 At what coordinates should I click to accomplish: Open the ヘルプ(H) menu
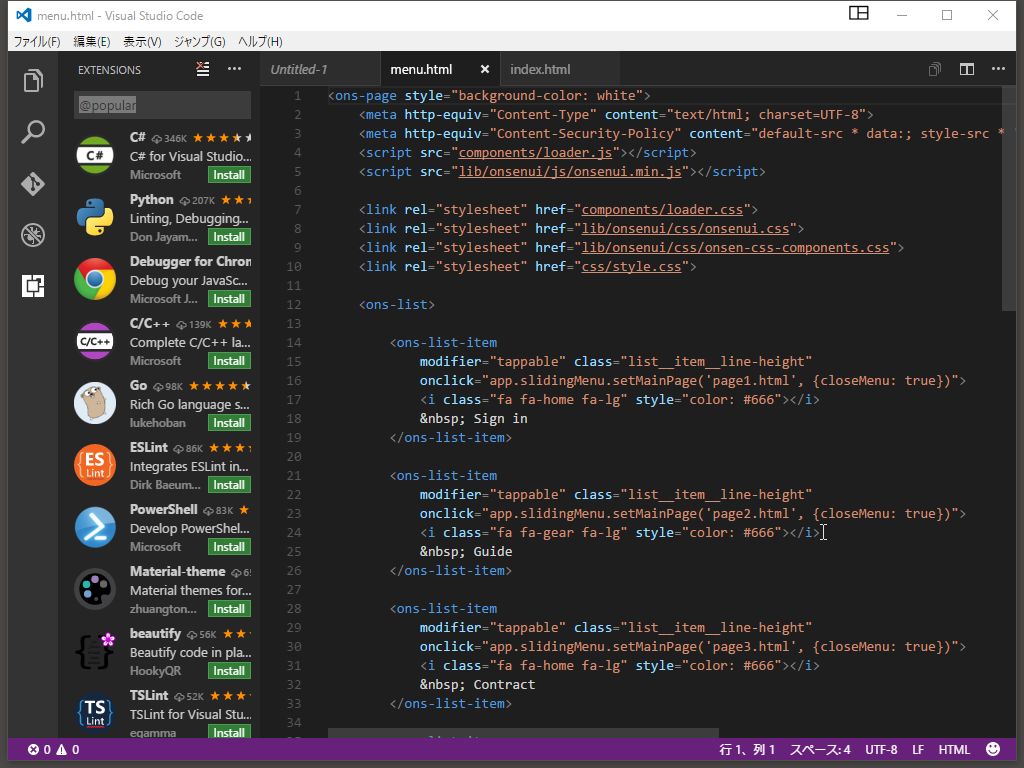coord(260,41)
